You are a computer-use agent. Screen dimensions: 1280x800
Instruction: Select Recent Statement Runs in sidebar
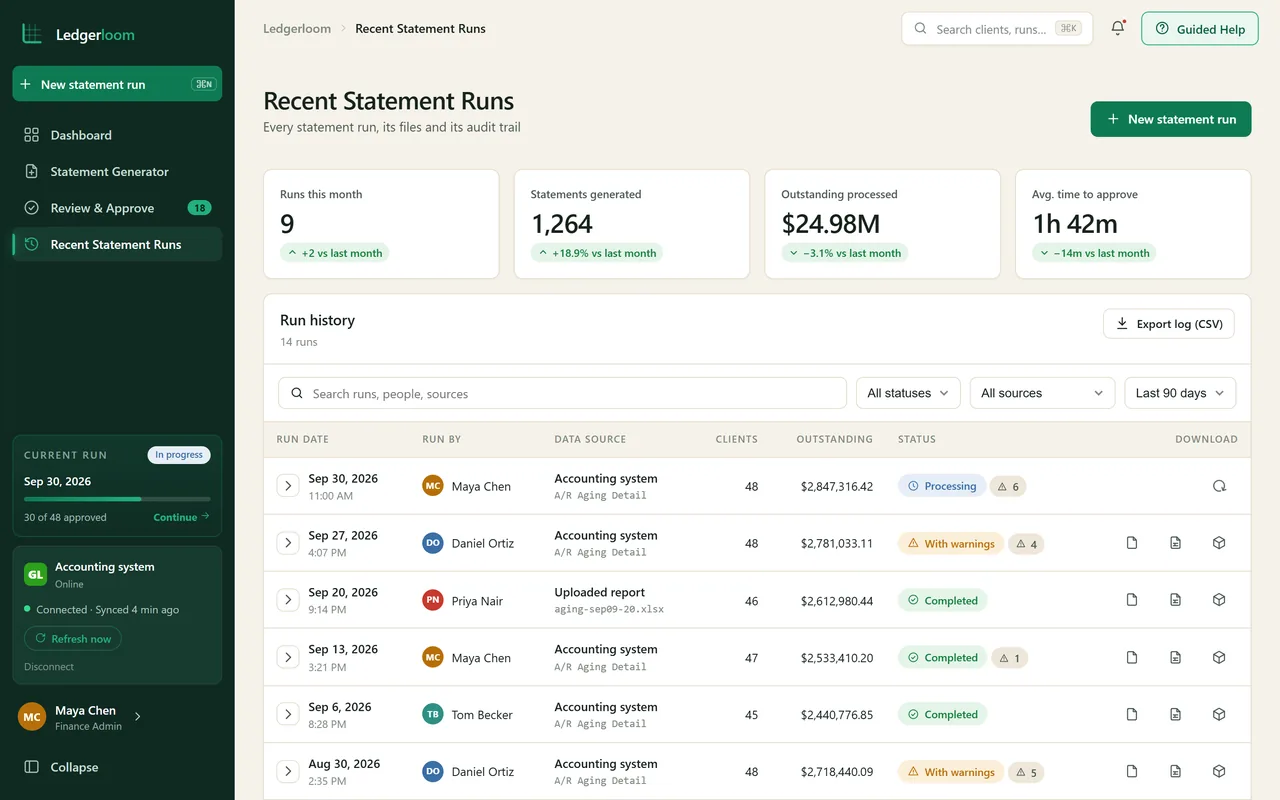[x=117, y=244]
